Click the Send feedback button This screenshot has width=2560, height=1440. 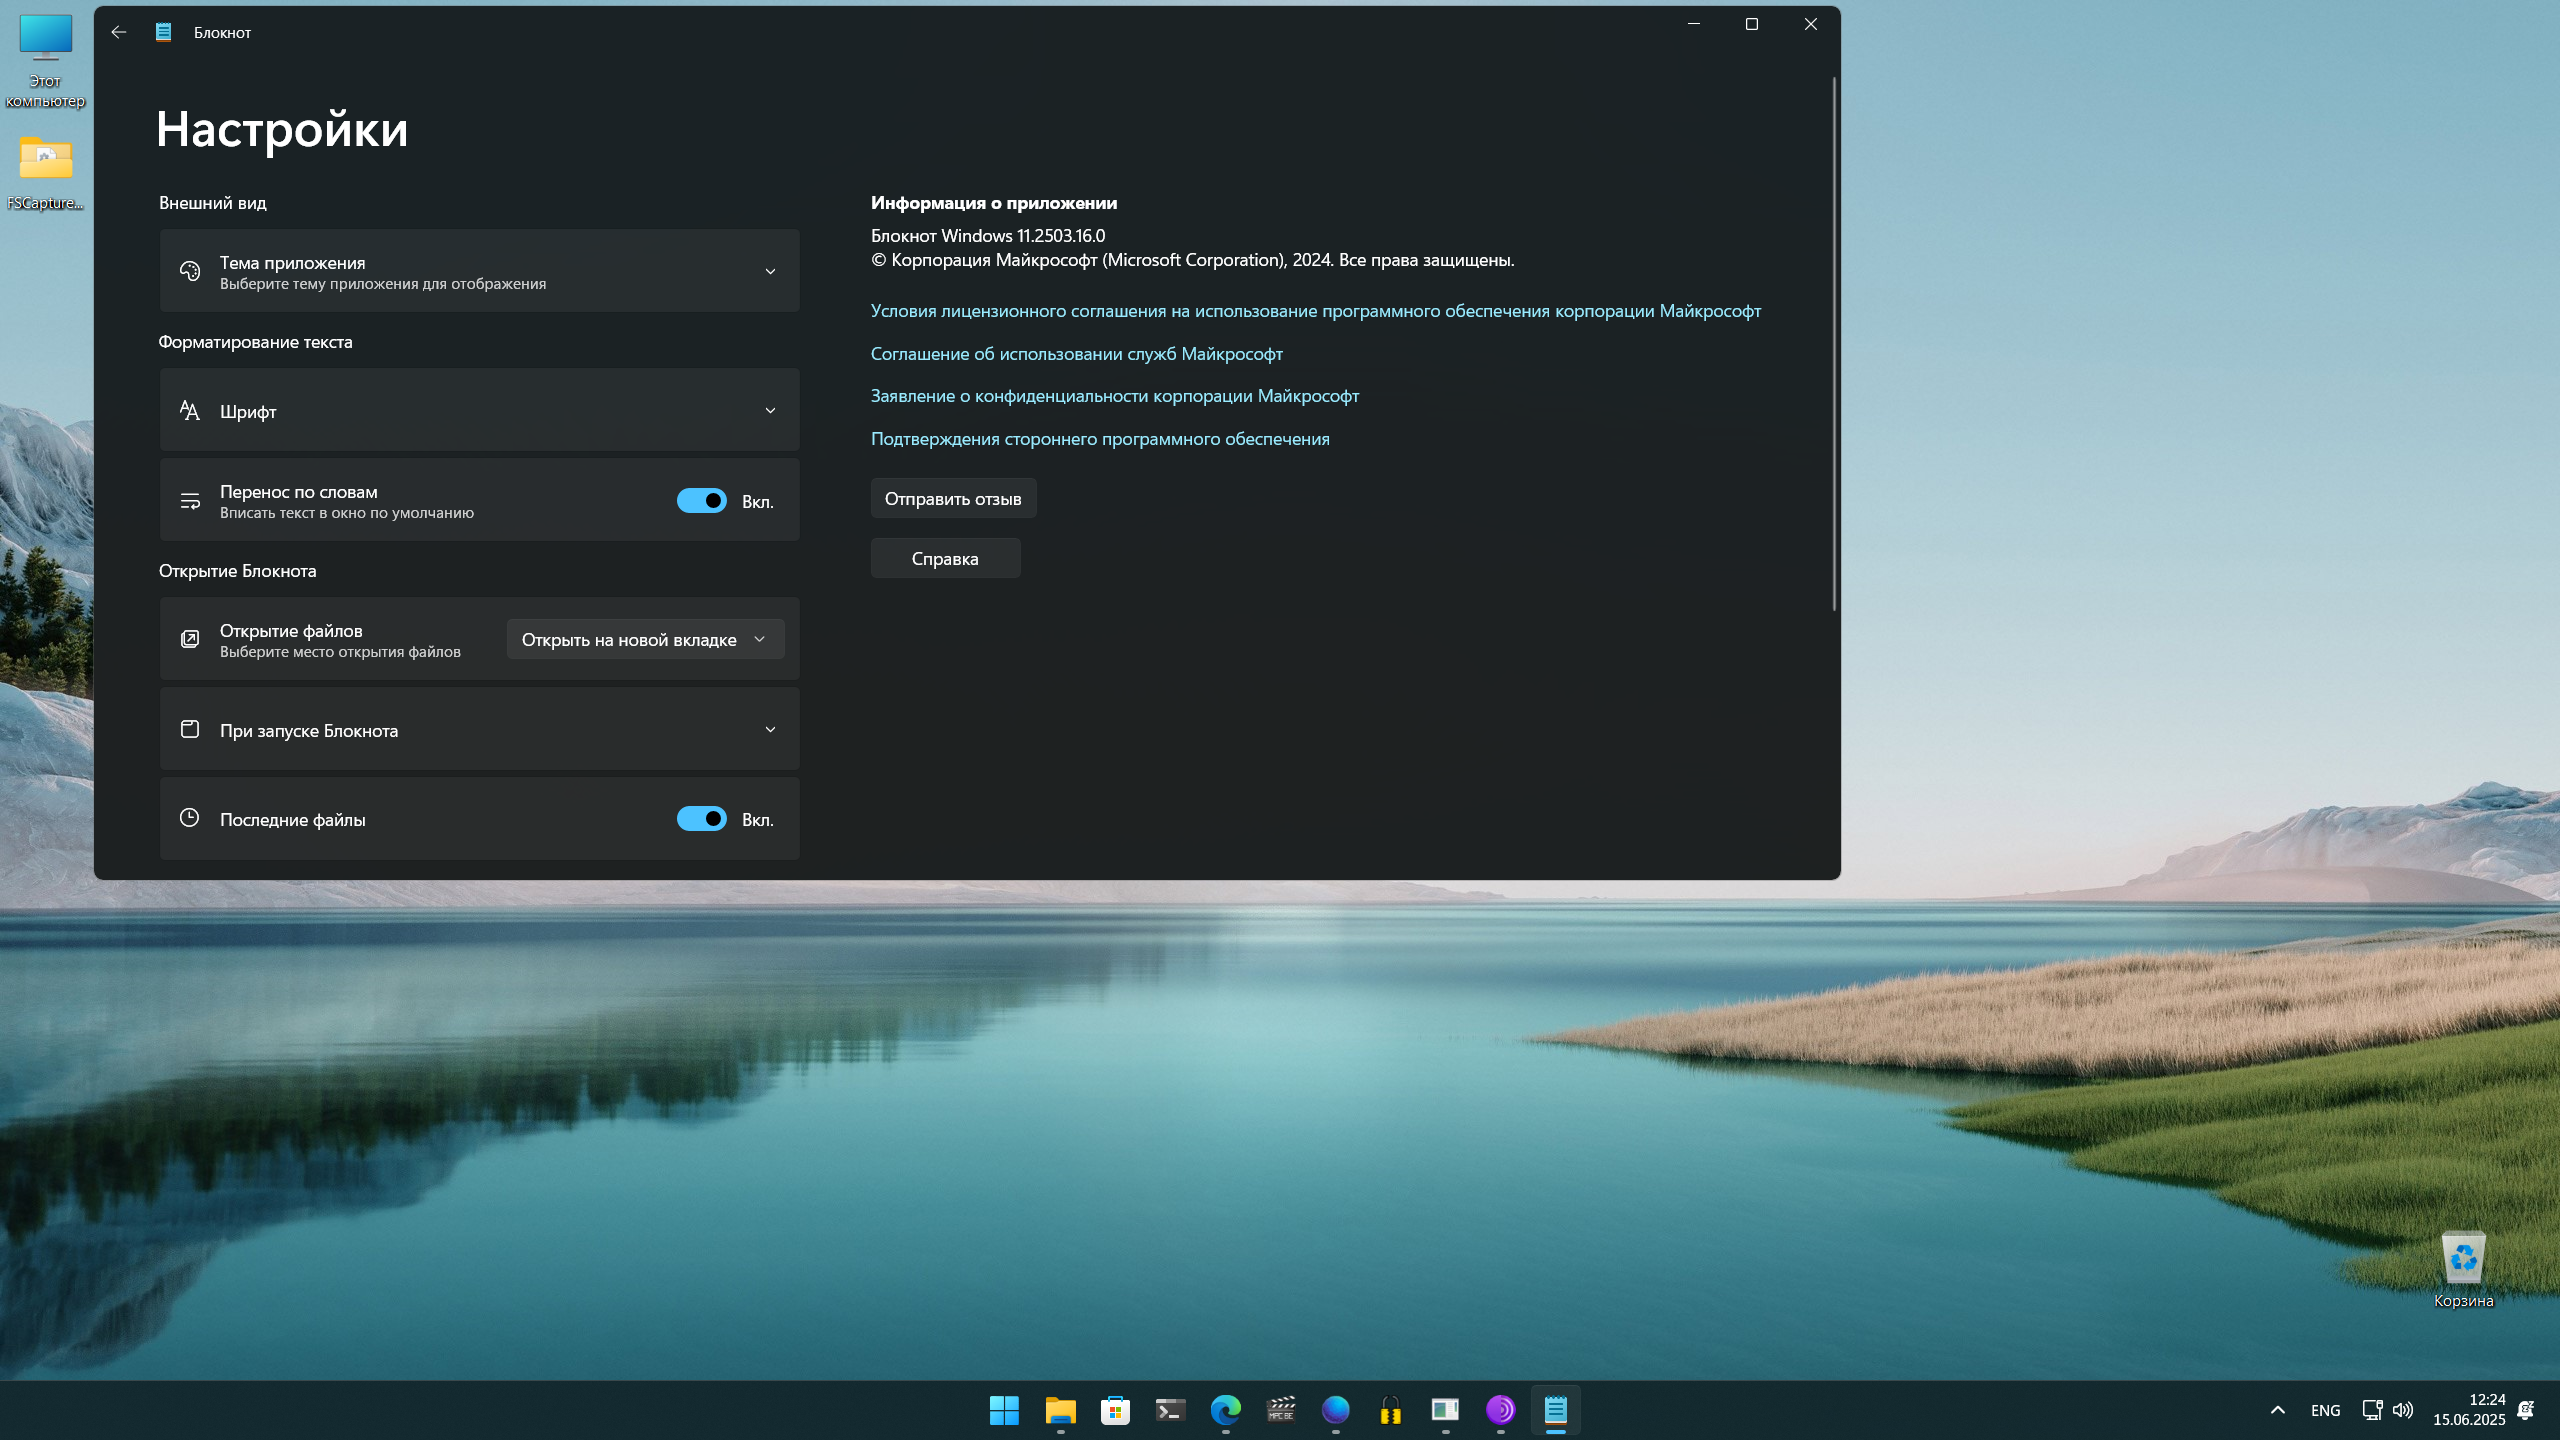coord(953,499)
